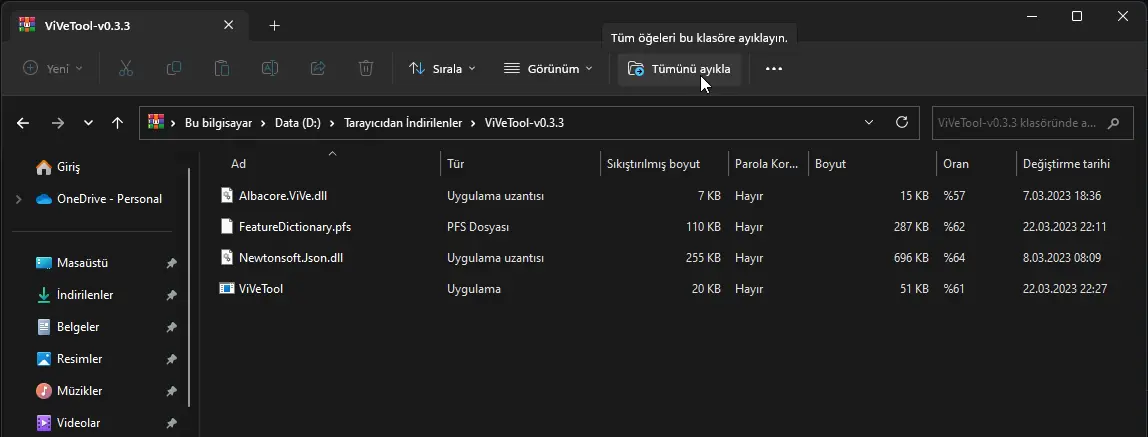Sort by Ad column header

click(239, 164)
